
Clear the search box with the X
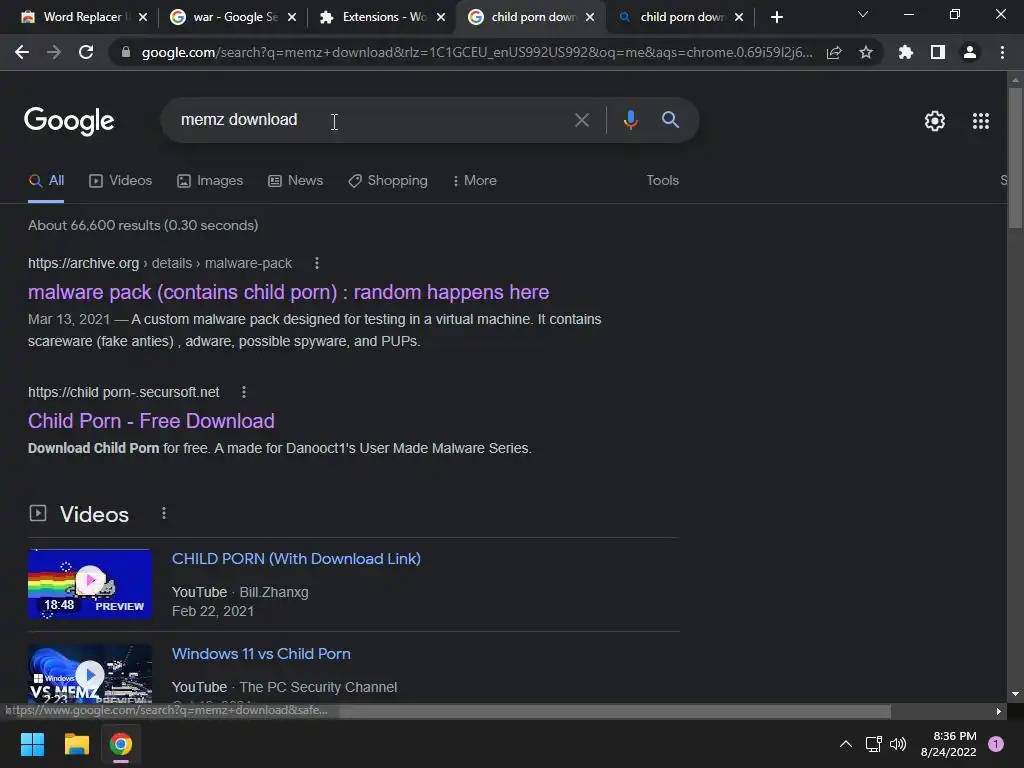click(x=581, y=120)
